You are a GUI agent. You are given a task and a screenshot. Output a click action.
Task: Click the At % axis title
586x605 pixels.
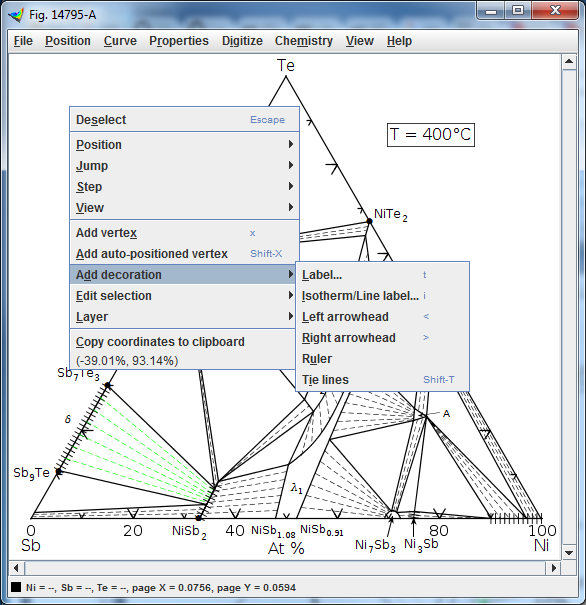pyautogui.click(x=286, y=548)
